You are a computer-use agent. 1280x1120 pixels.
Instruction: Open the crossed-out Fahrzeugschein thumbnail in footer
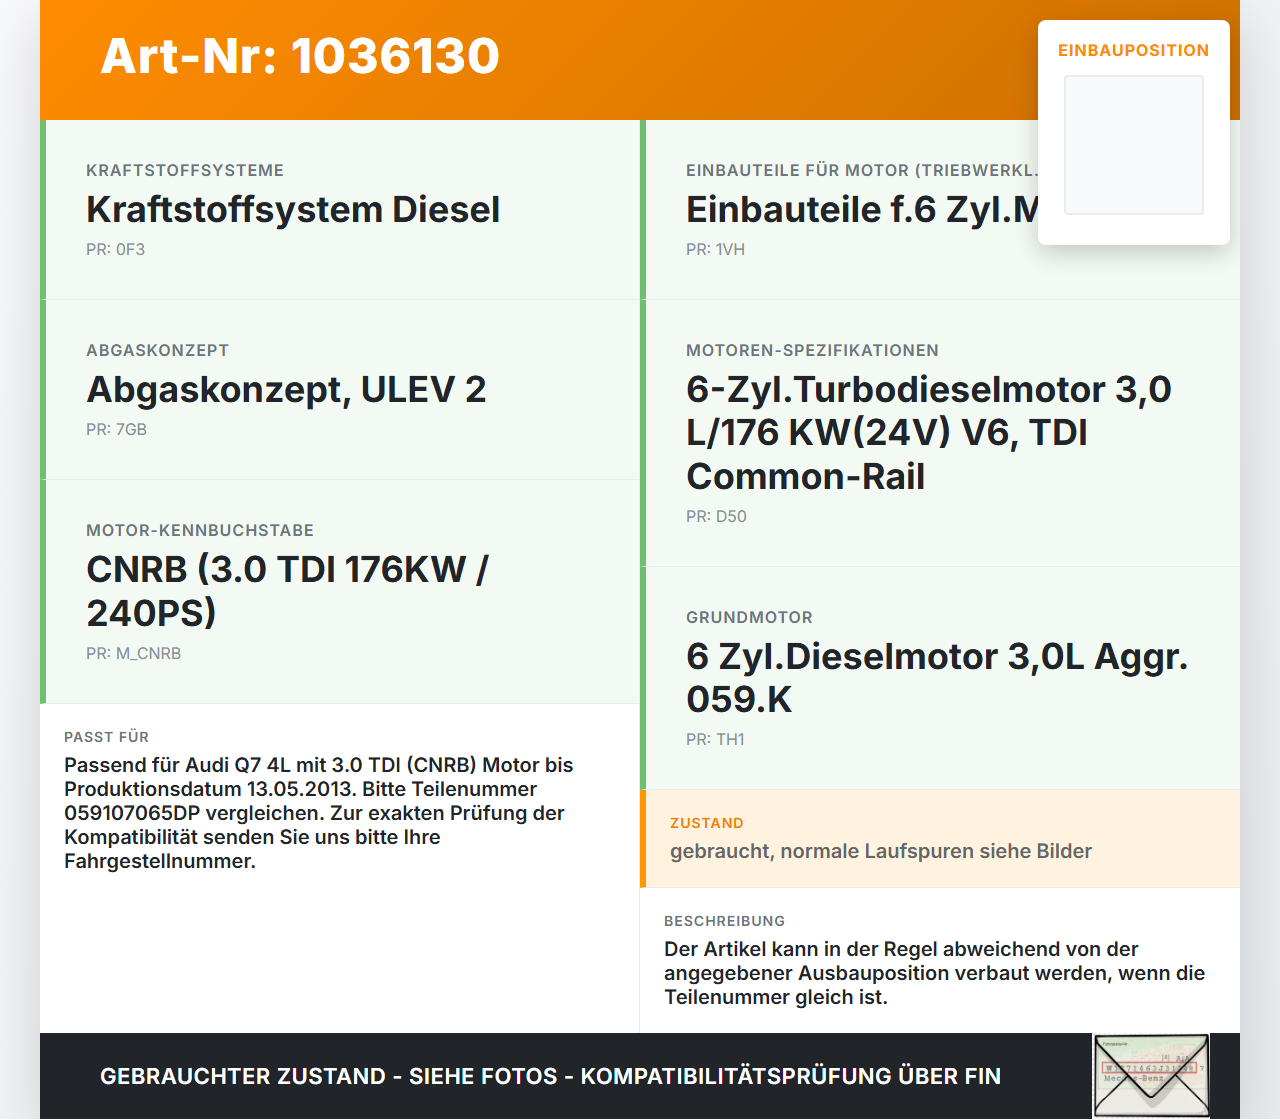point(1151,1076)
